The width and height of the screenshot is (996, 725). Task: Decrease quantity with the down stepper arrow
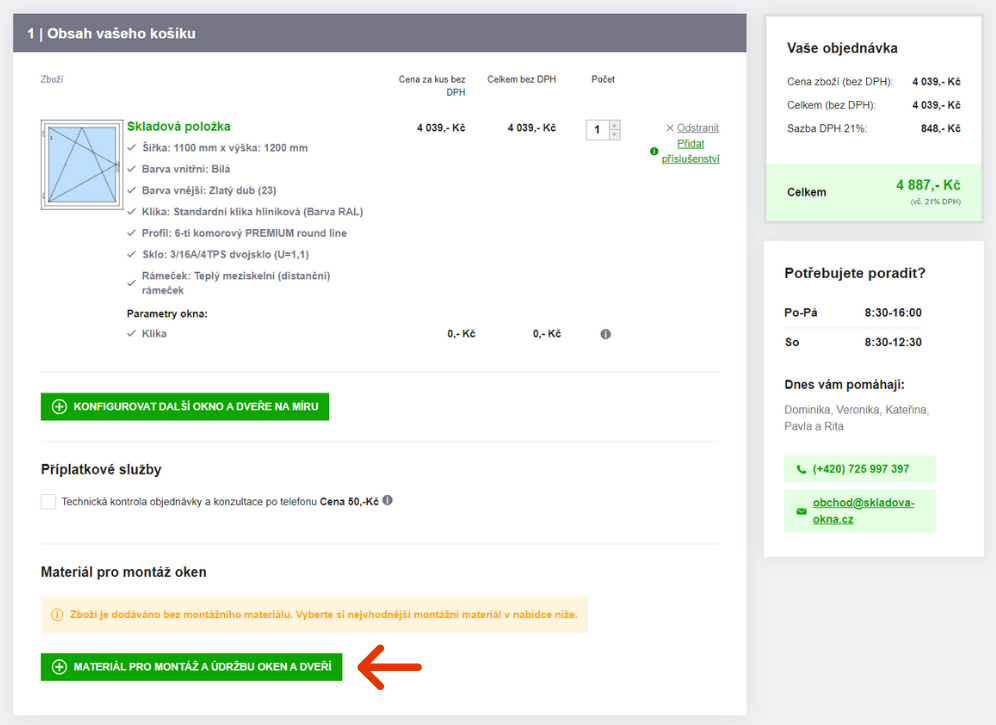pos(614,135)
